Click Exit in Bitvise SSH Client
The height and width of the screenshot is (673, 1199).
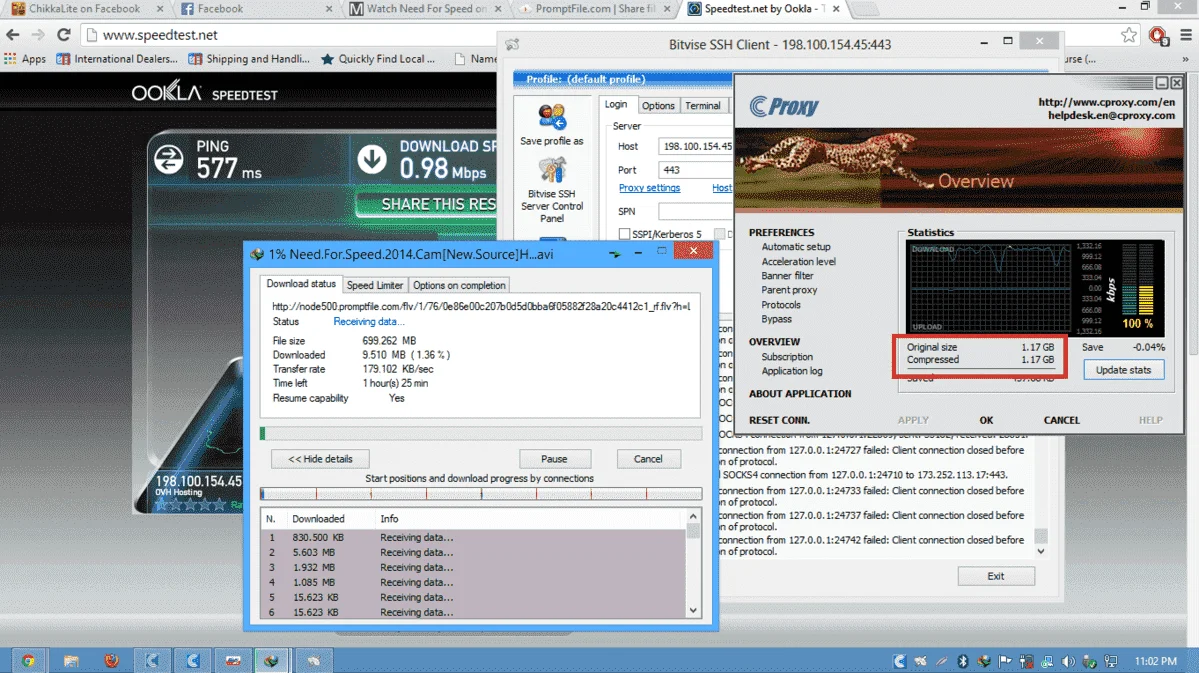tap(996, 576)
